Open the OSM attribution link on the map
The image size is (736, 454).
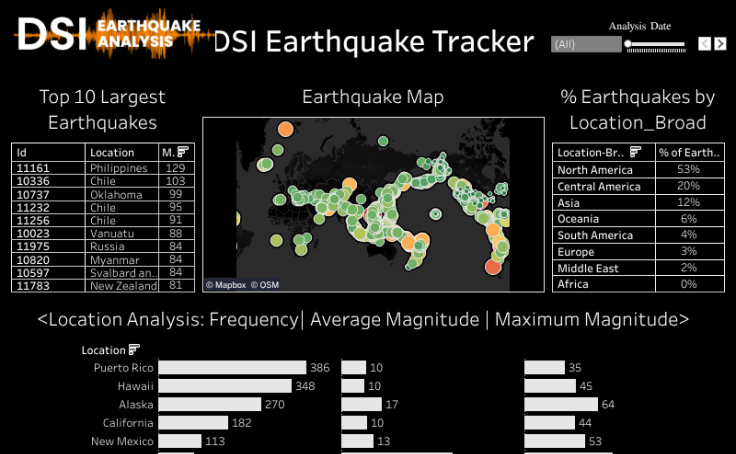(265, 284)
